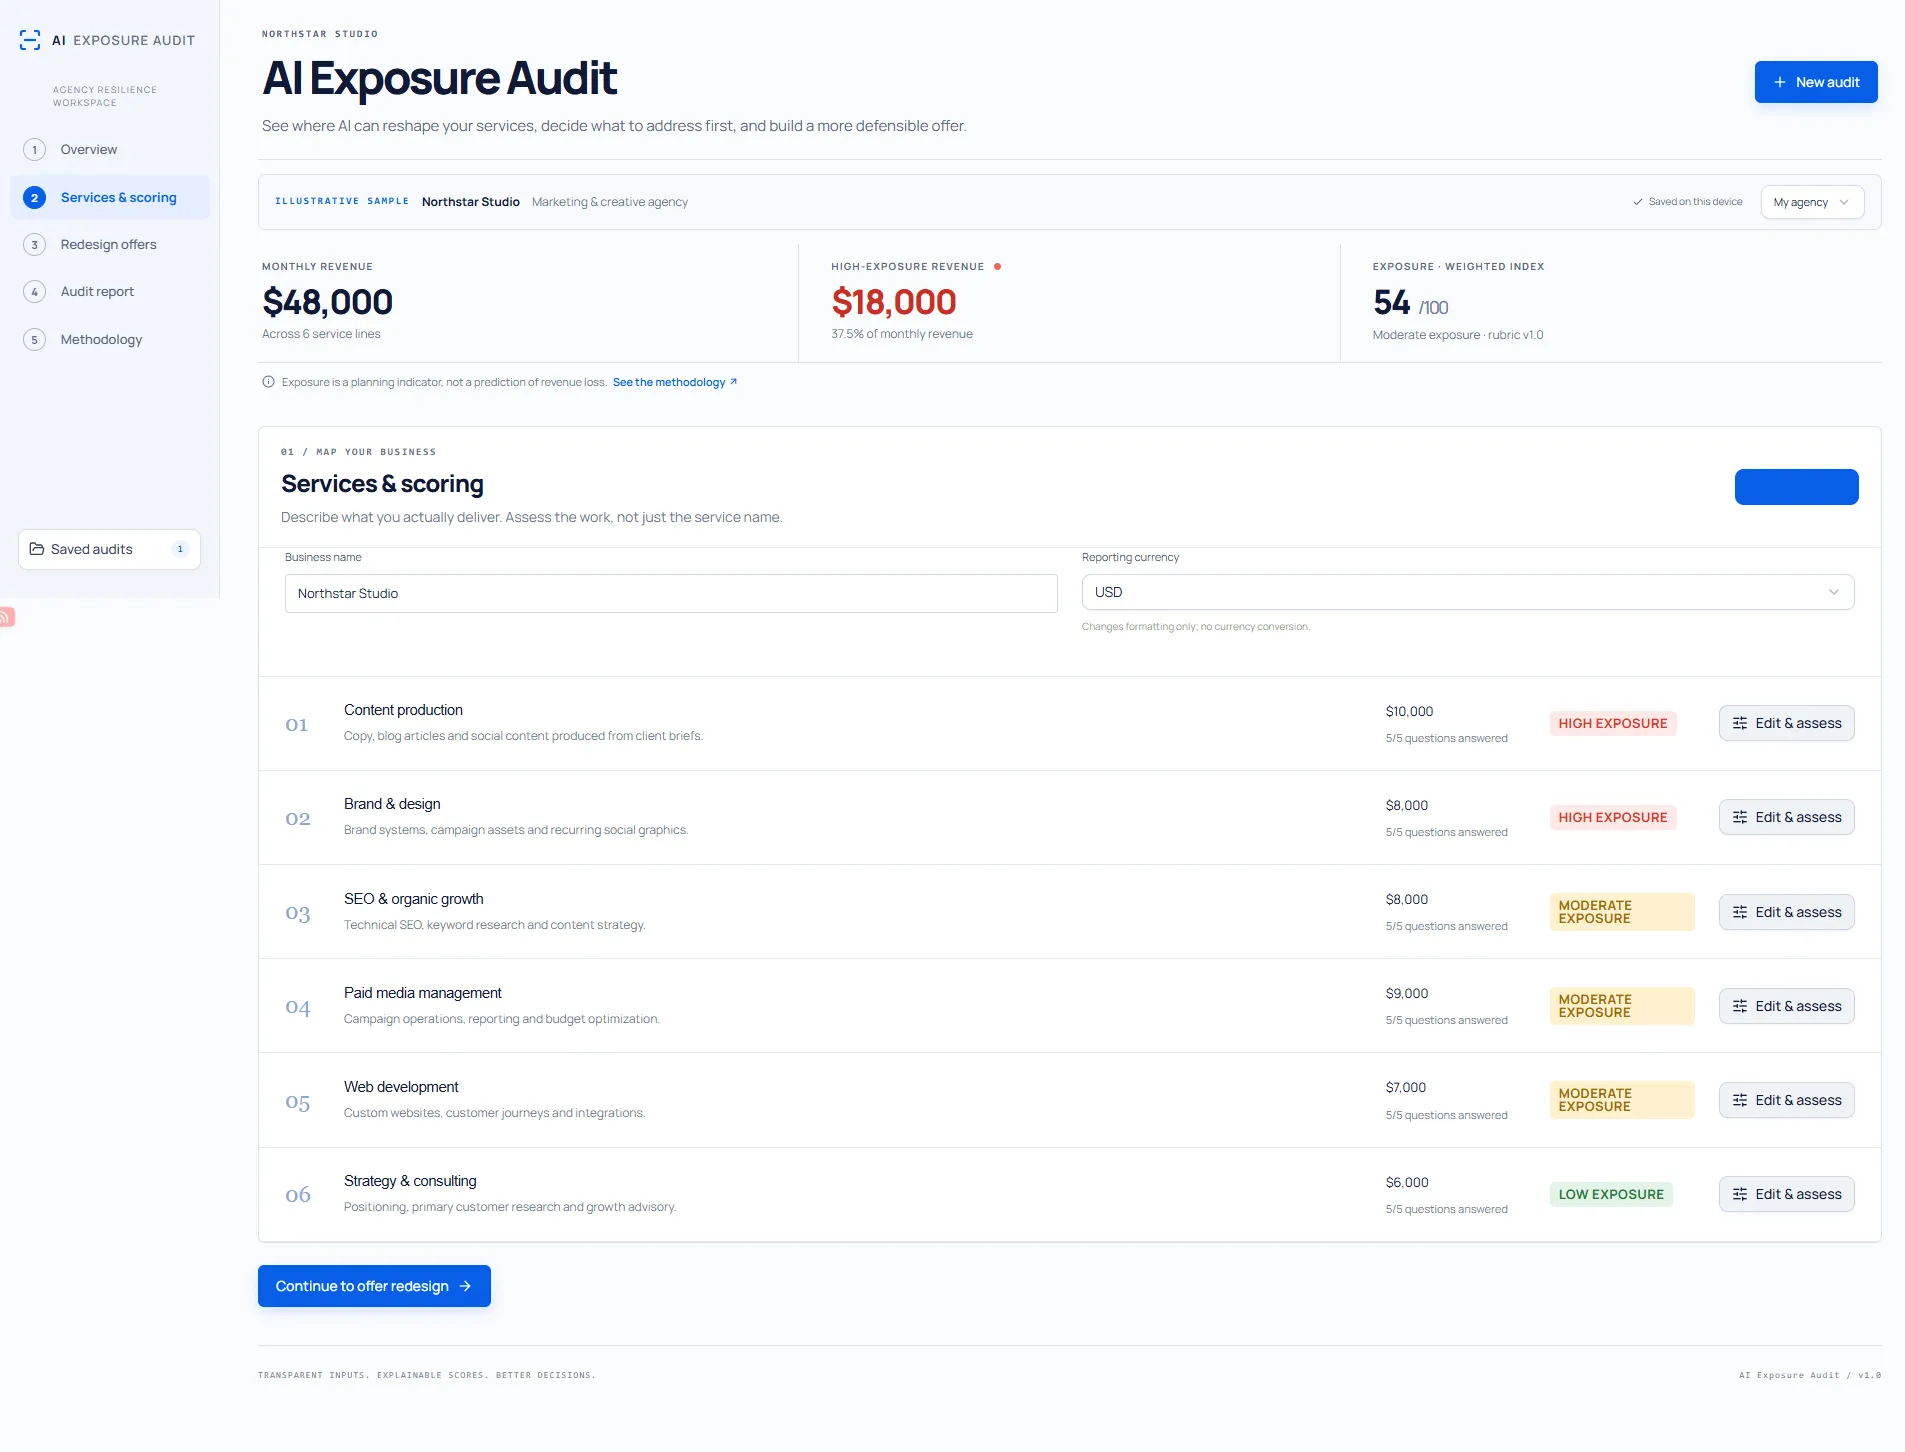The width and height of the screenshot is (1905, 1452).
Task: Click the pink feed icon at left edge
Action: pyautogui.click(x=6, y=617)
